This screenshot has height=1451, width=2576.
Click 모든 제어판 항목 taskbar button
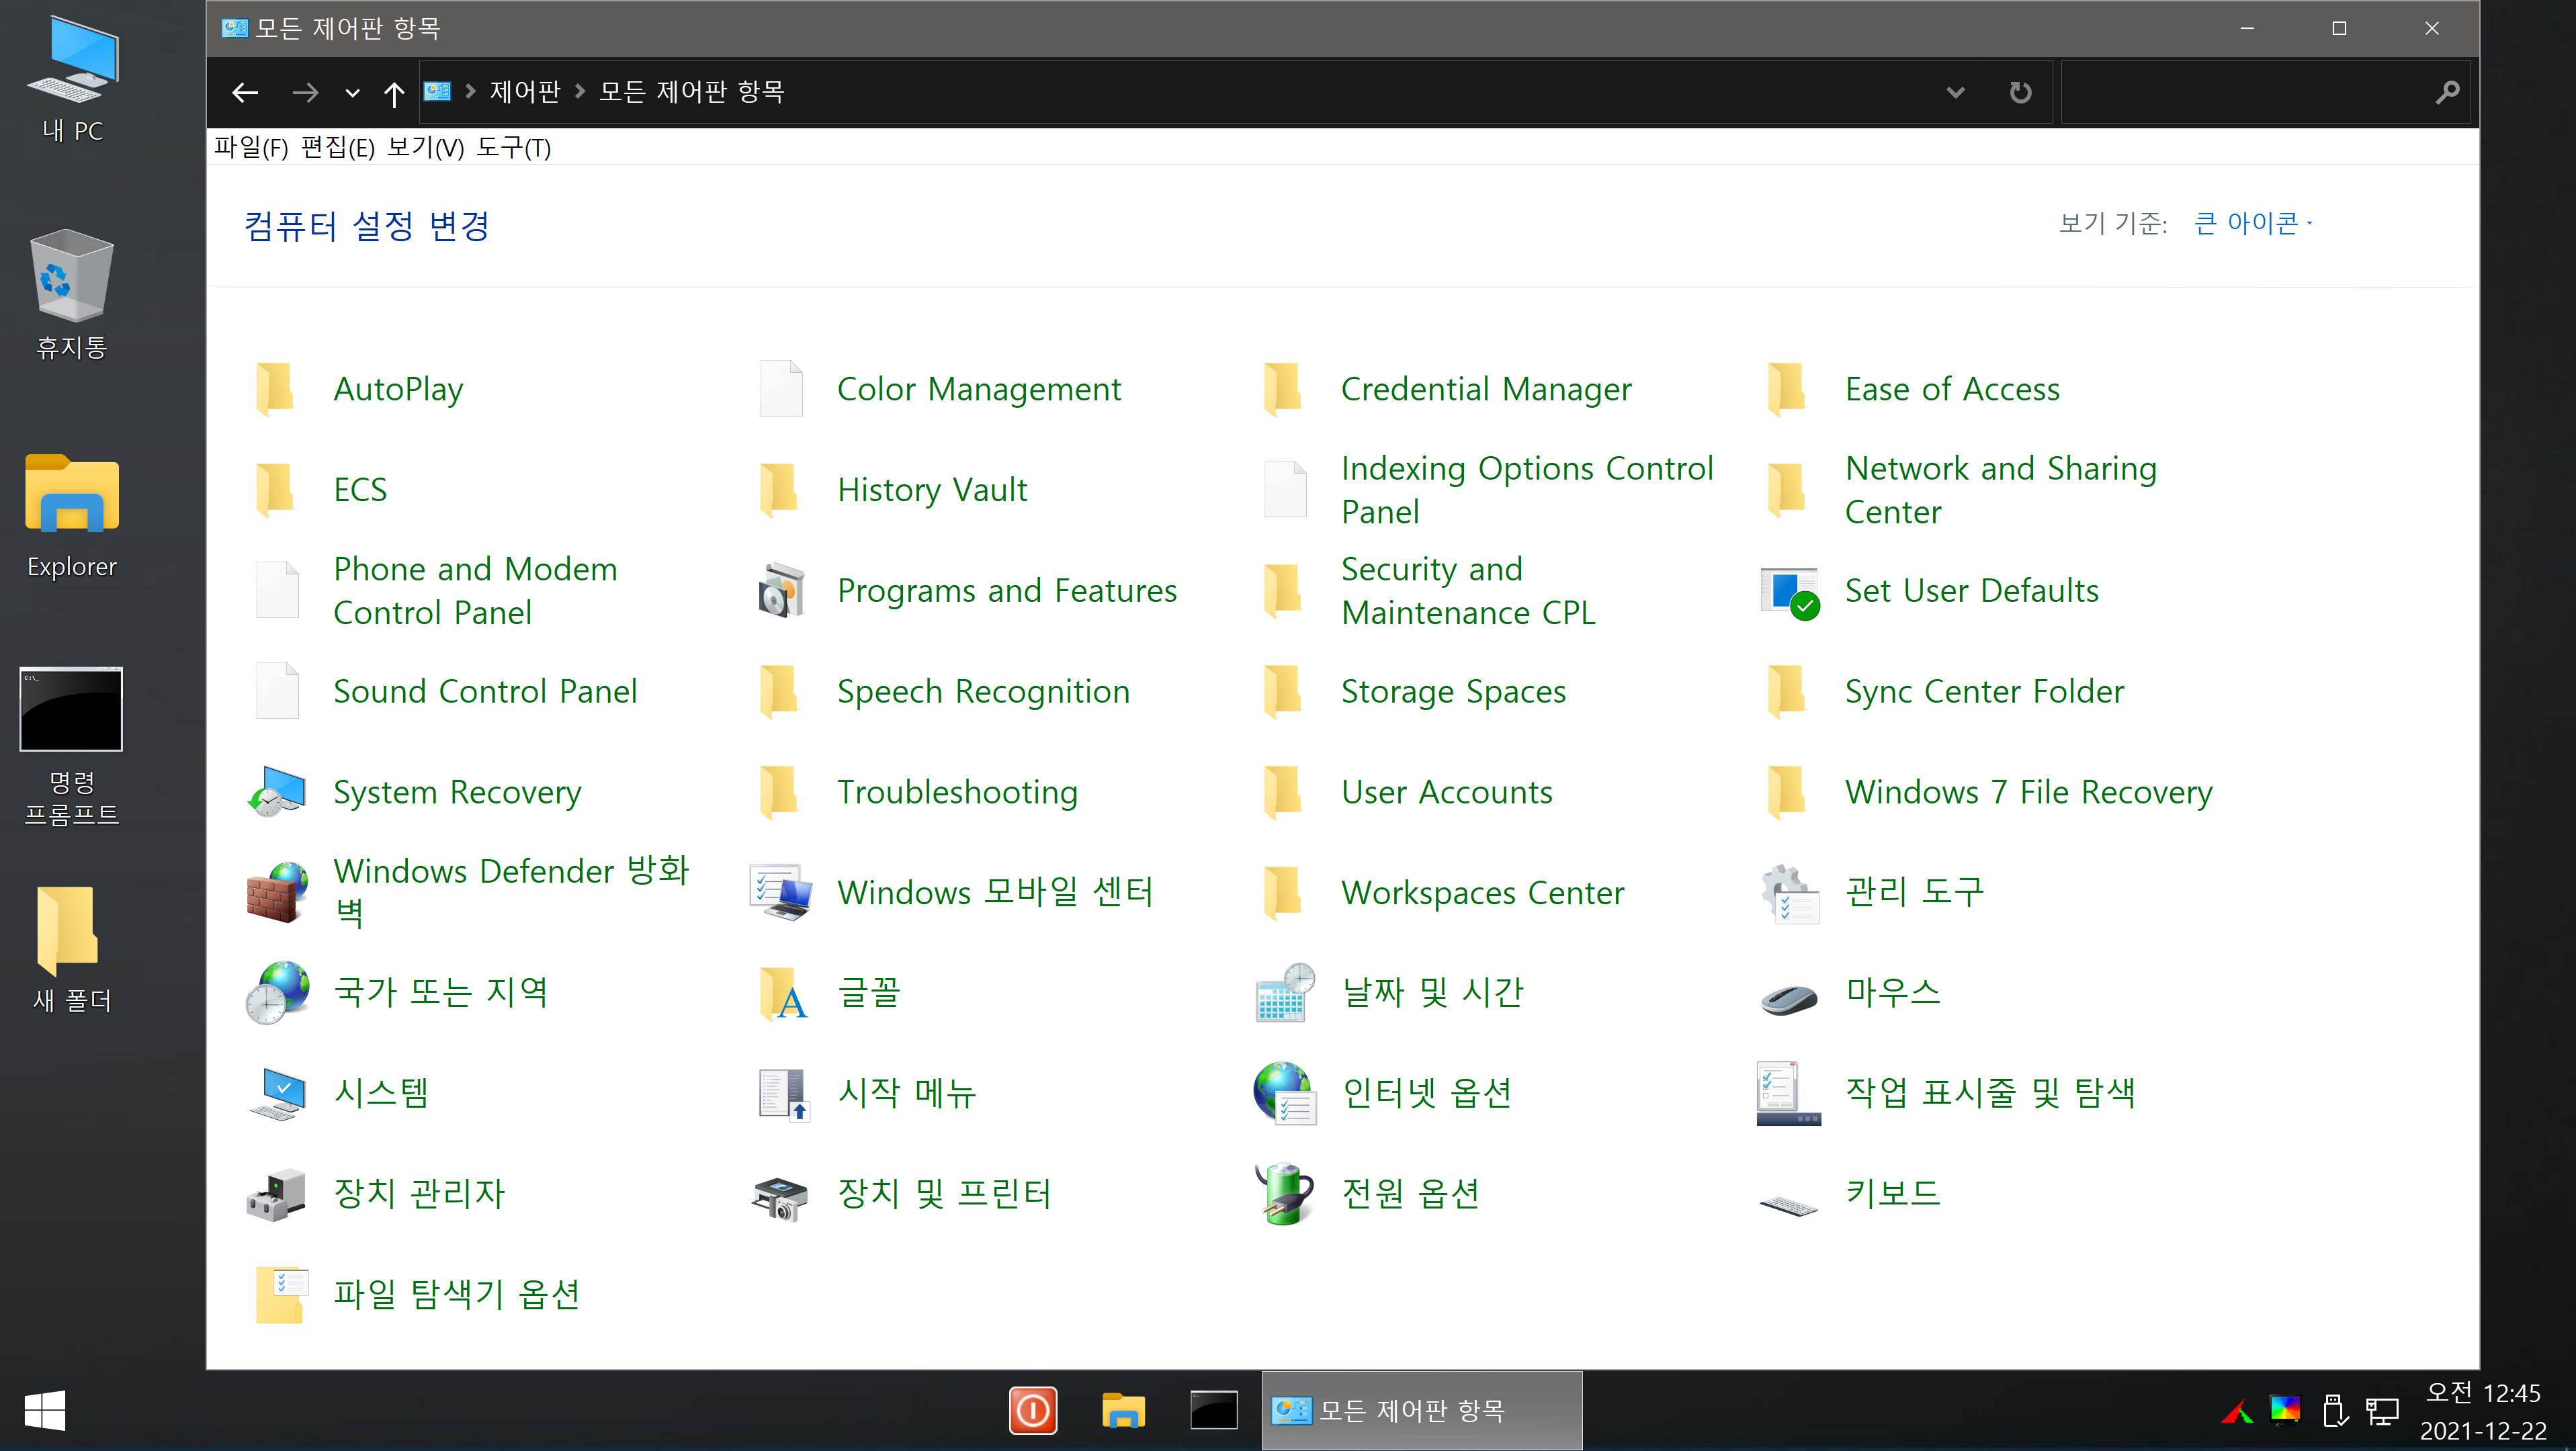click(1421, 1411)
